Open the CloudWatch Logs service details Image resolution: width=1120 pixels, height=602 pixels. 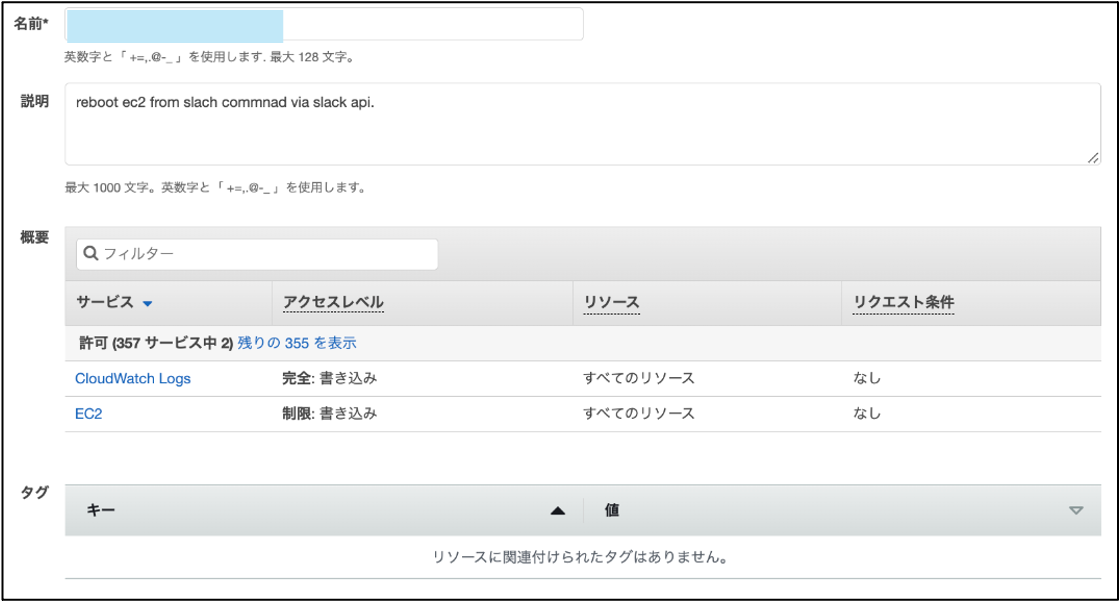coord(131,378)
